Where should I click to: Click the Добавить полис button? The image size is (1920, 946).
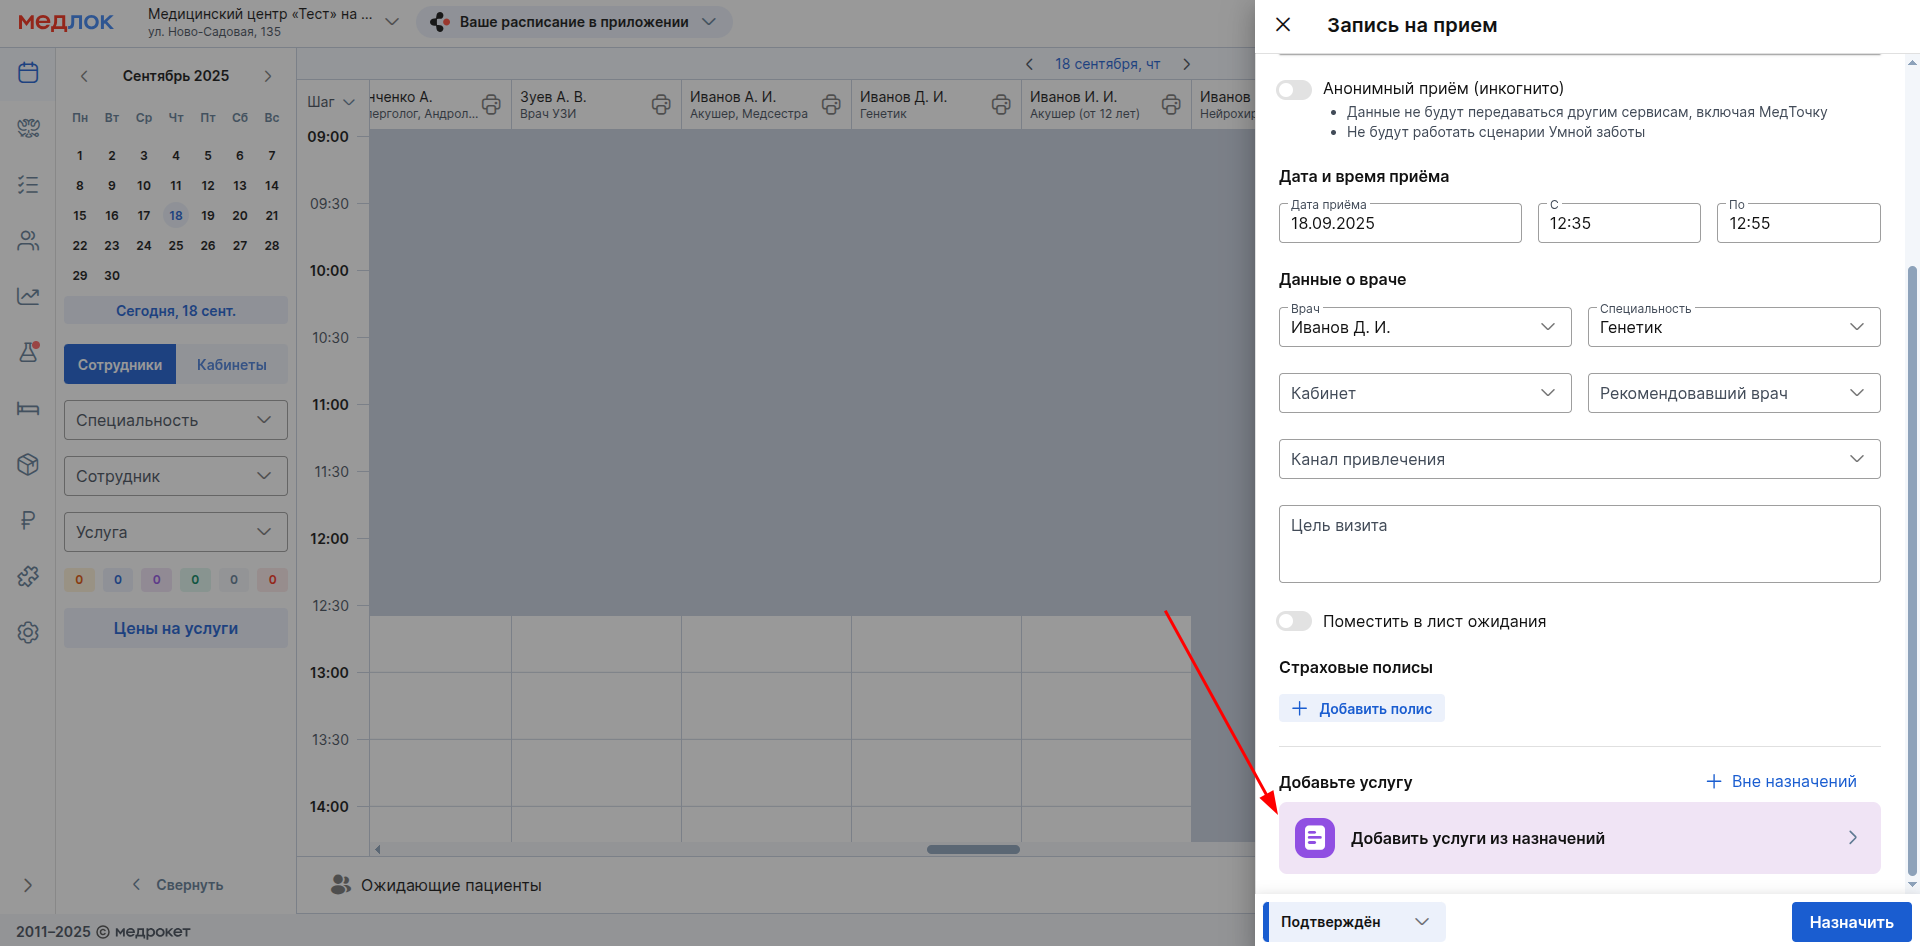click(x=1362, y=709)
